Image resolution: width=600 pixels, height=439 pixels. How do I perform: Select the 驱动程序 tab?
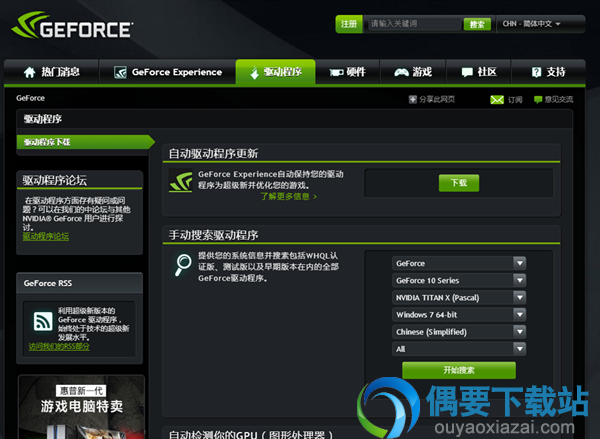[276, 72]
